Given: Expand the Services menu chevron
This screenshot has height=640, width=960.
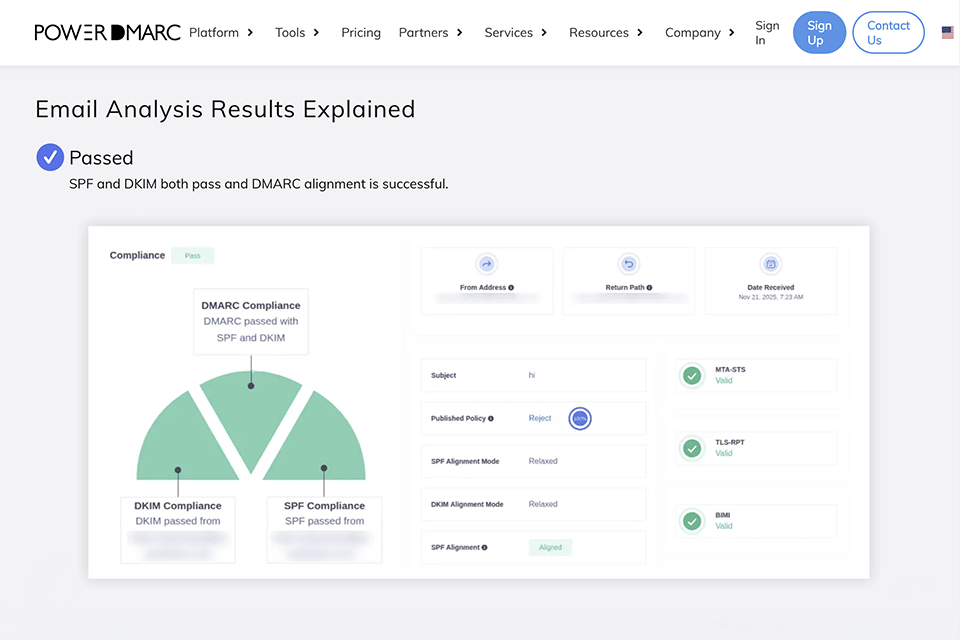Looking at the screenshot, I should [544, 32].
